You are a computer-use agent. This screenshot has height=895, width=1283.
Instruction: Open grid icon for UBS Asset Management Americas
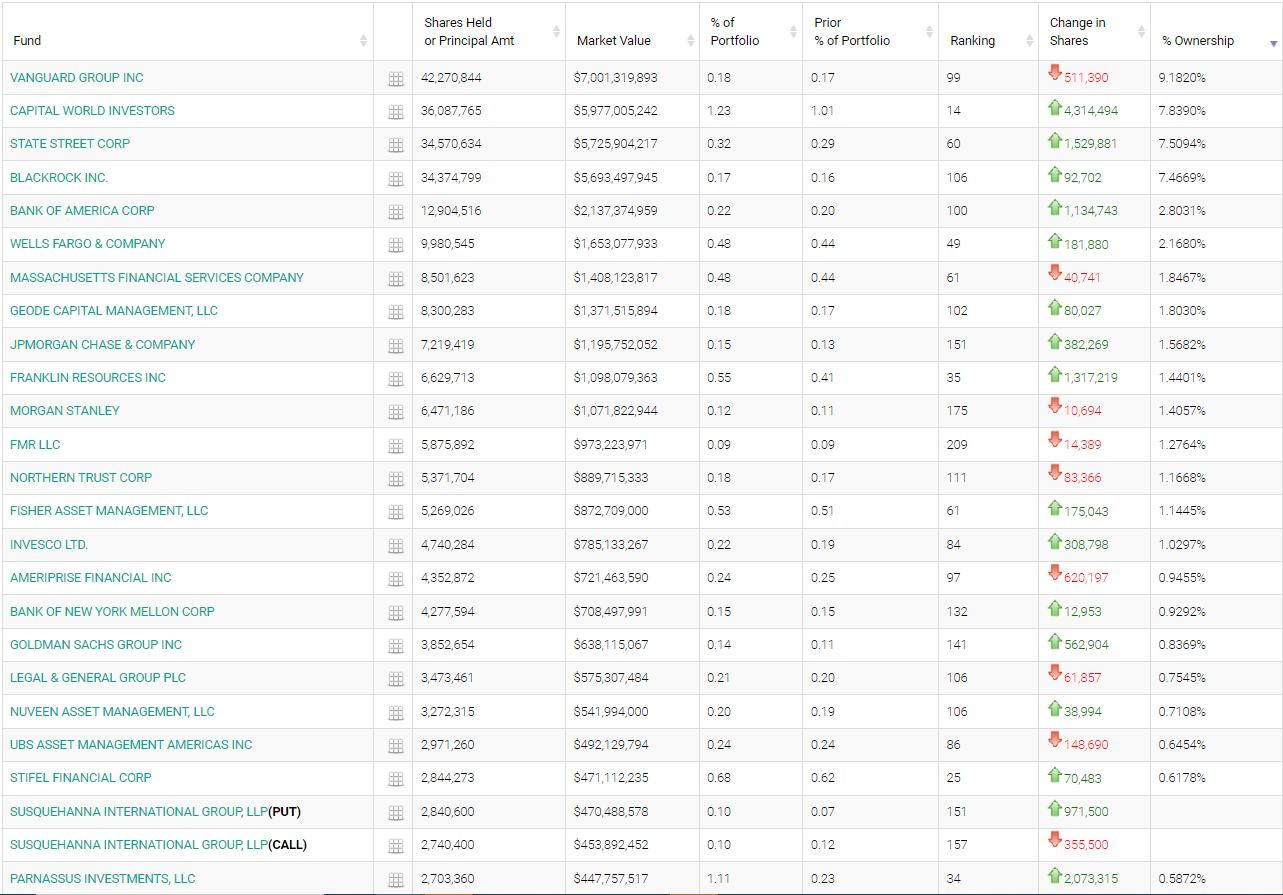(x=395, y=746)
